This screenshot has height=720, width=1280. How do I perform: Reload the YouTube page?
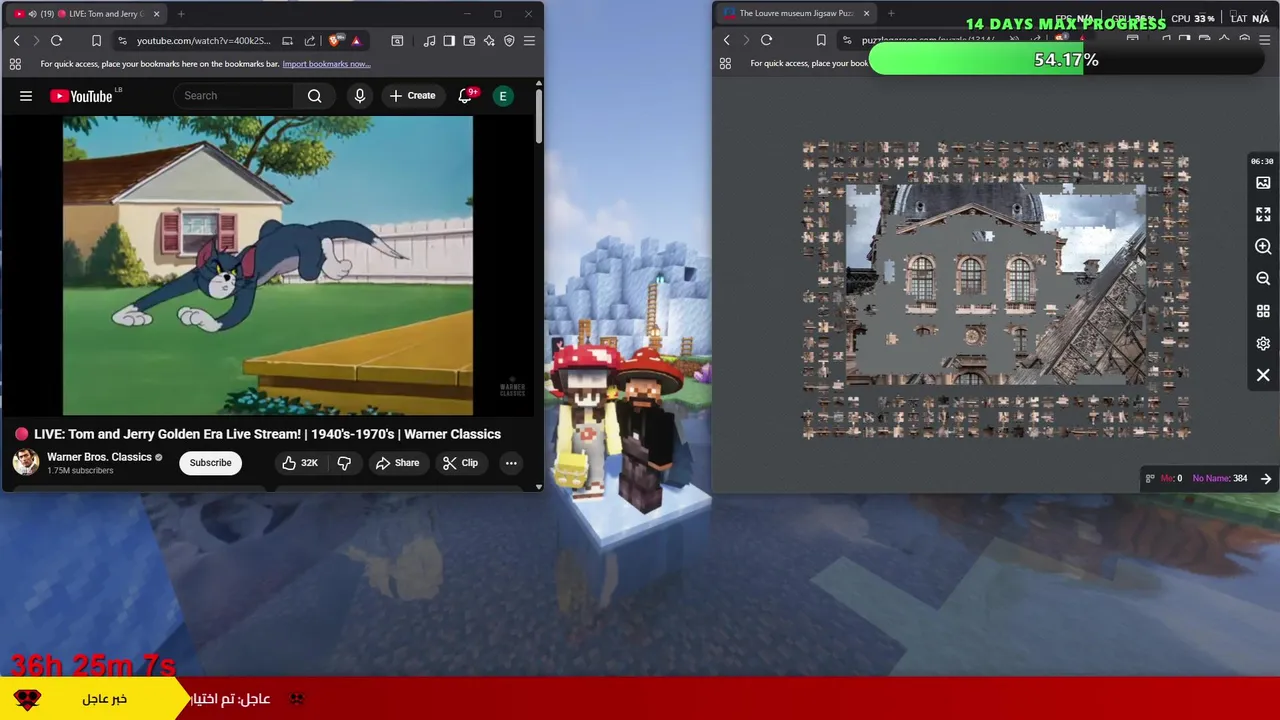point(56,40)
